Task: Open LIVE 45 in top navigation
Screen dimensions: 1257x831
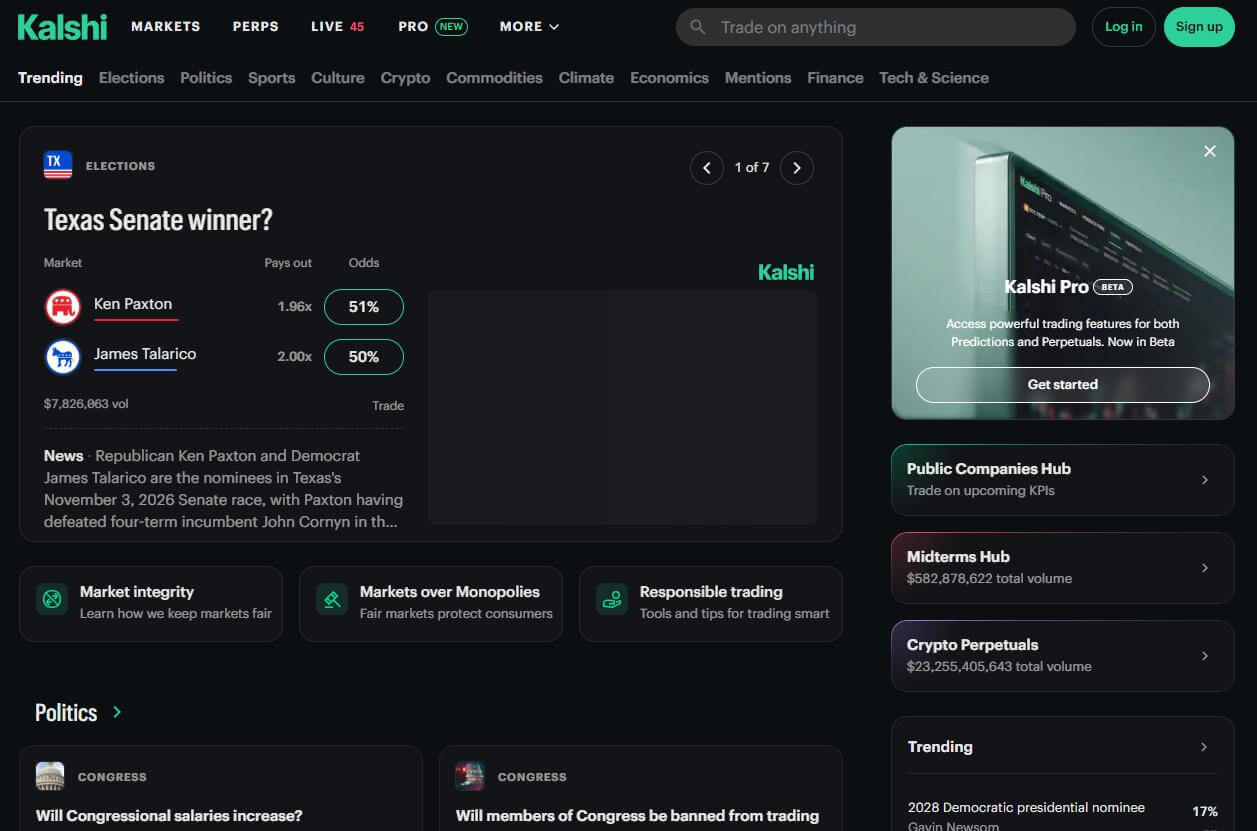Action: coord(338,27)
